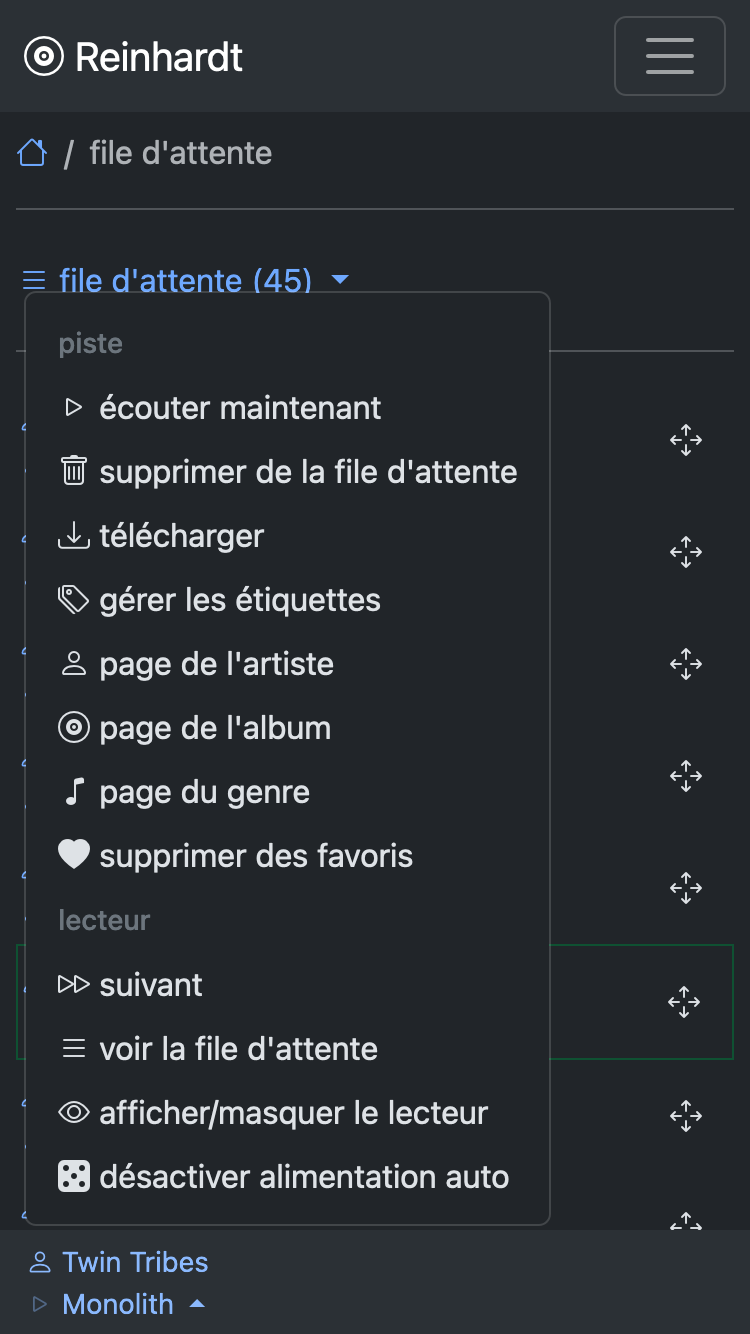
Task: Click the télécharger download icon
Action: pos(74,536)
